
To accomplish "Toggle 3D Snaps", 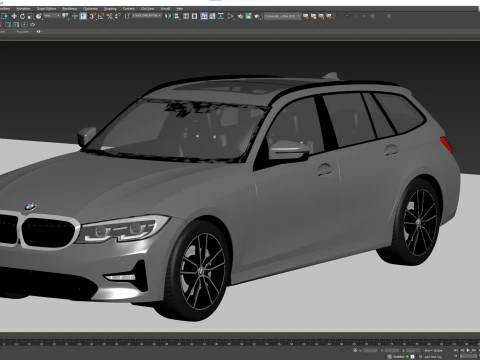I will pos(93,16).
